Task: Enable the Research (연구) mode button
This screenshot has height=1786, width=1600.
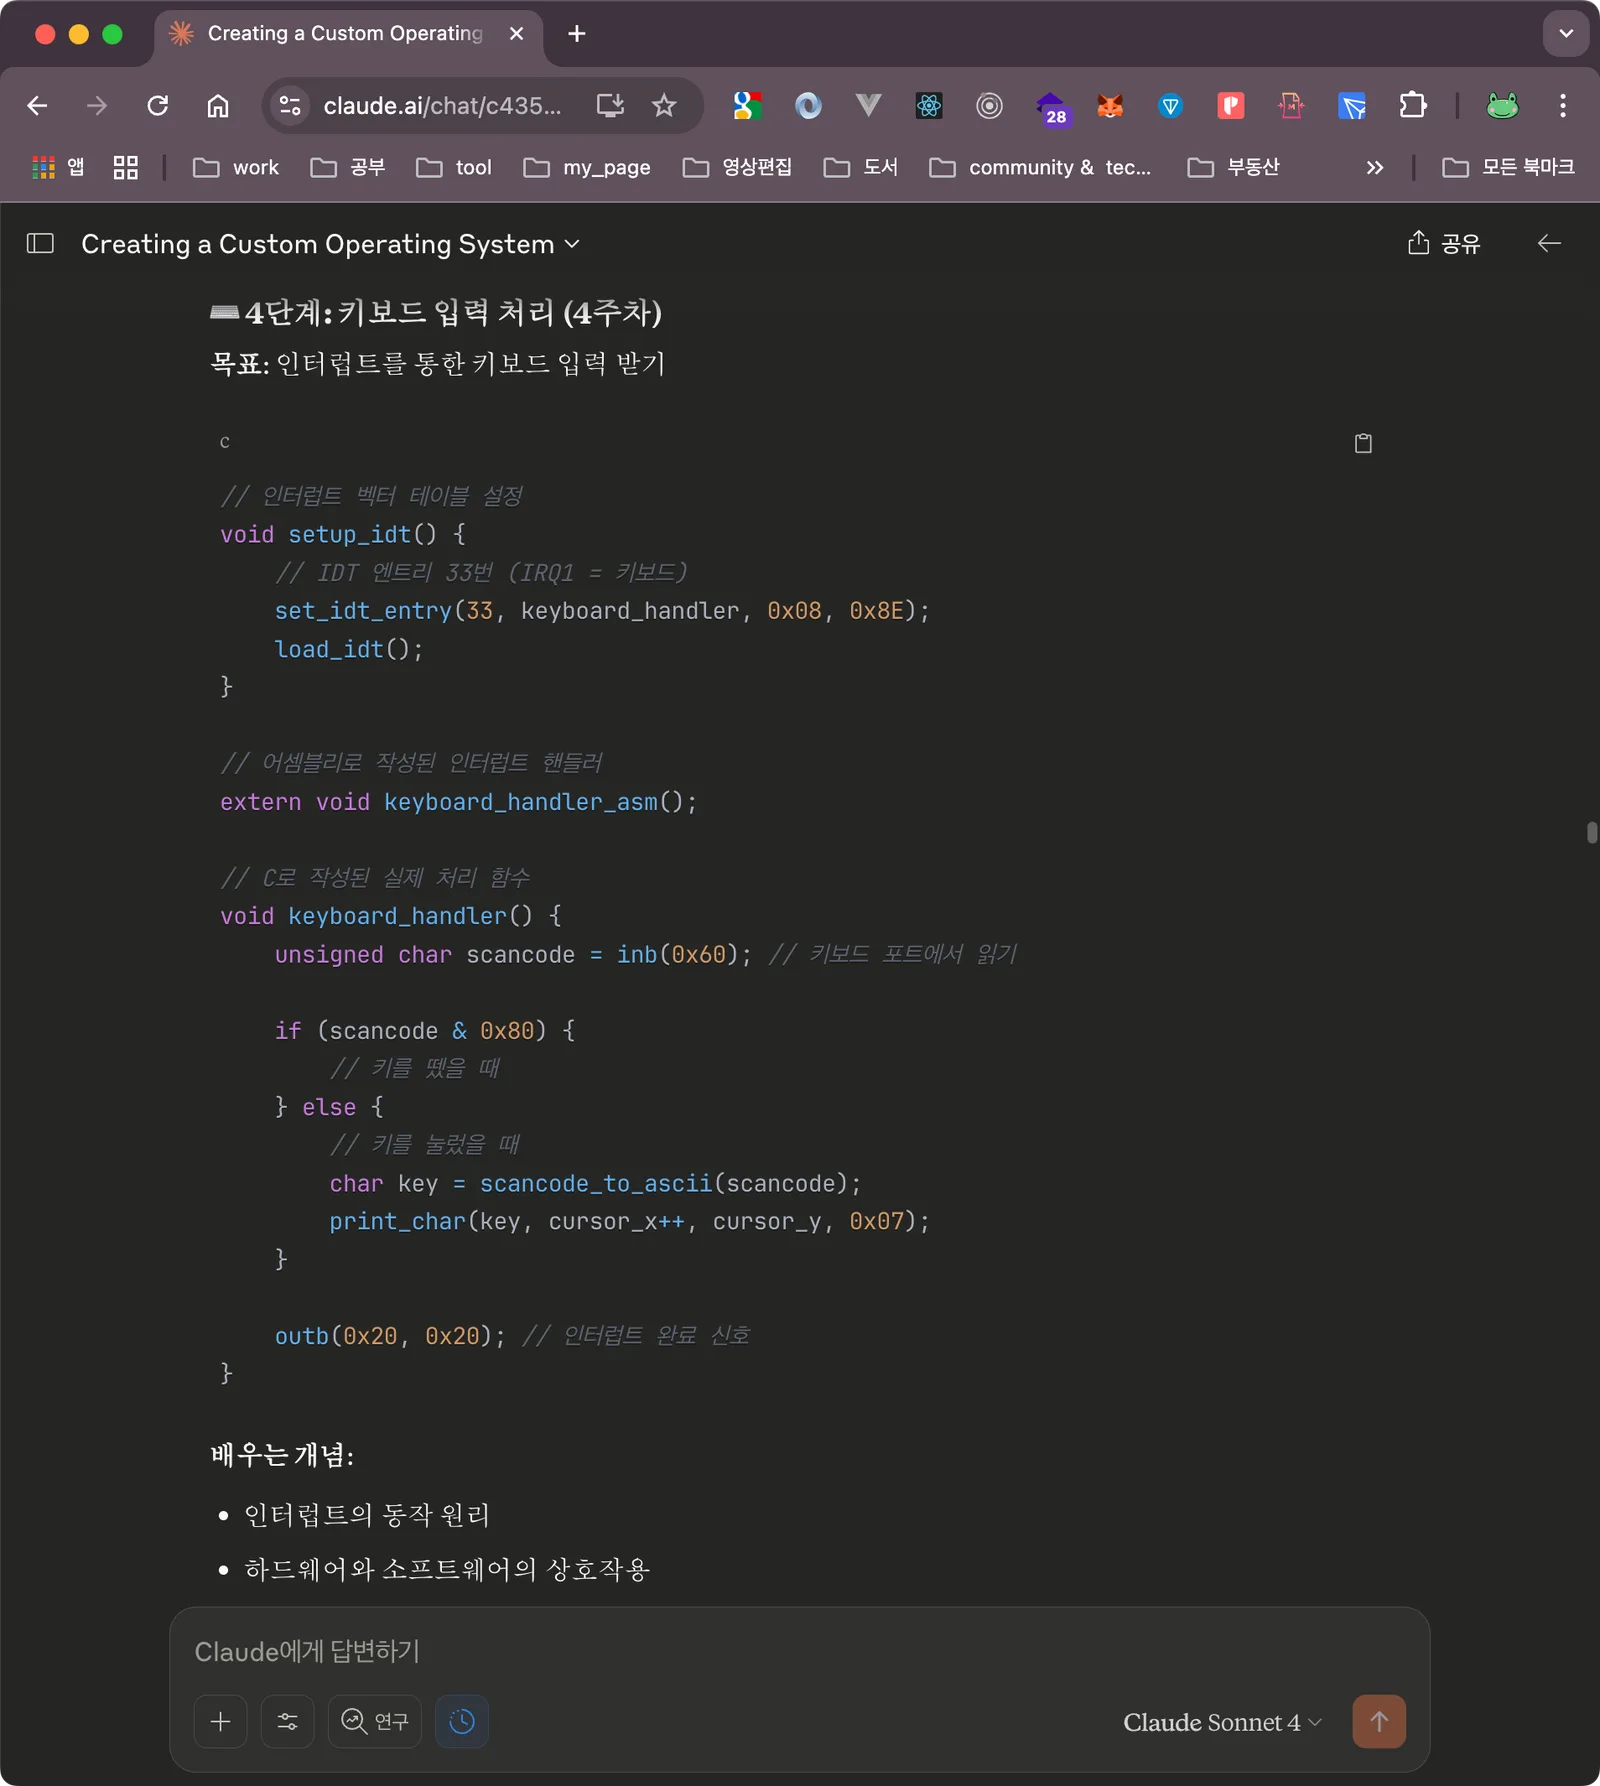Action: (375, 1721)
